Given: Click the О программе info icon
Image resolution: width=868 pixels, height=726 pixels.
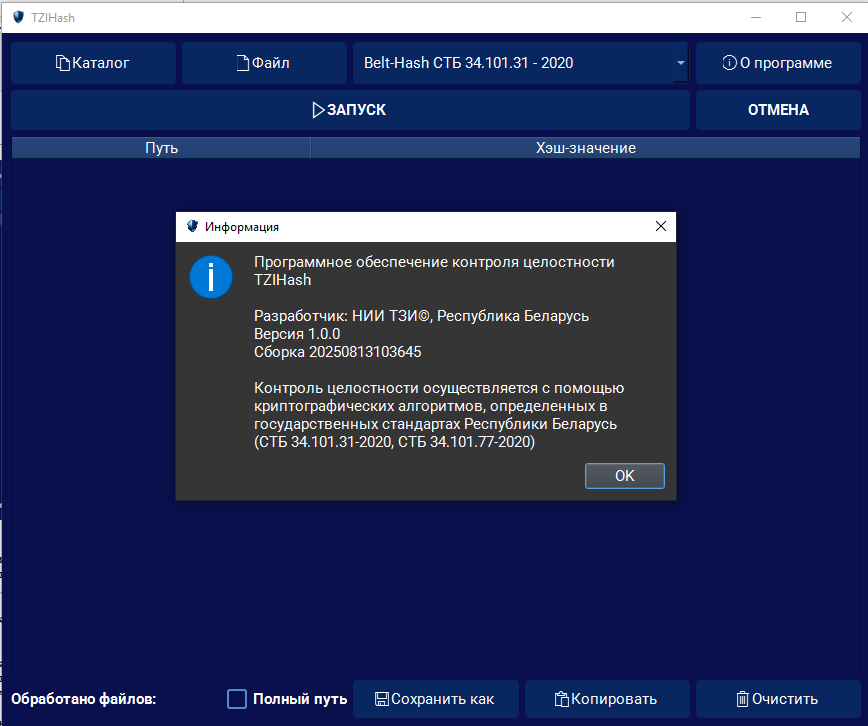Looking at the screenshot, I should click(729, 63).
